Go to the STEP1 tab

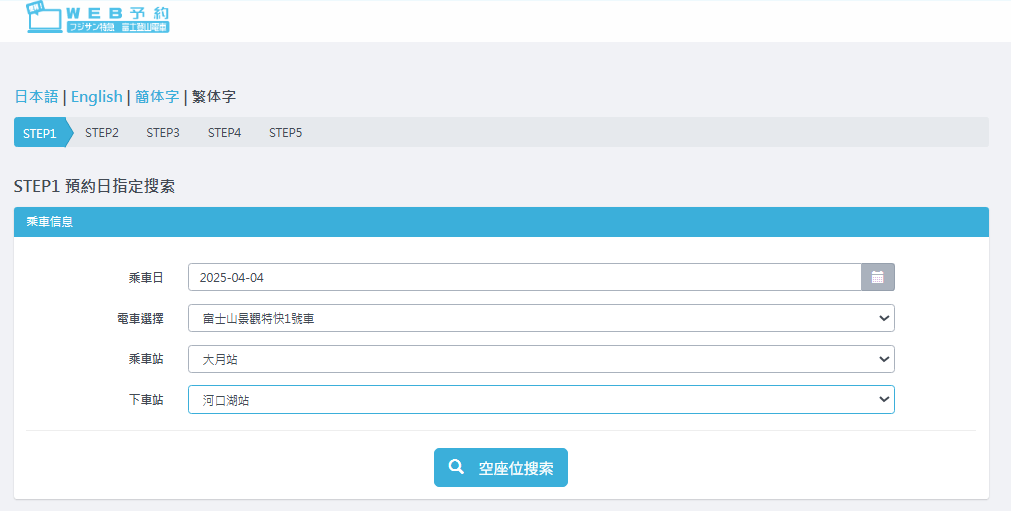point(40,133)
